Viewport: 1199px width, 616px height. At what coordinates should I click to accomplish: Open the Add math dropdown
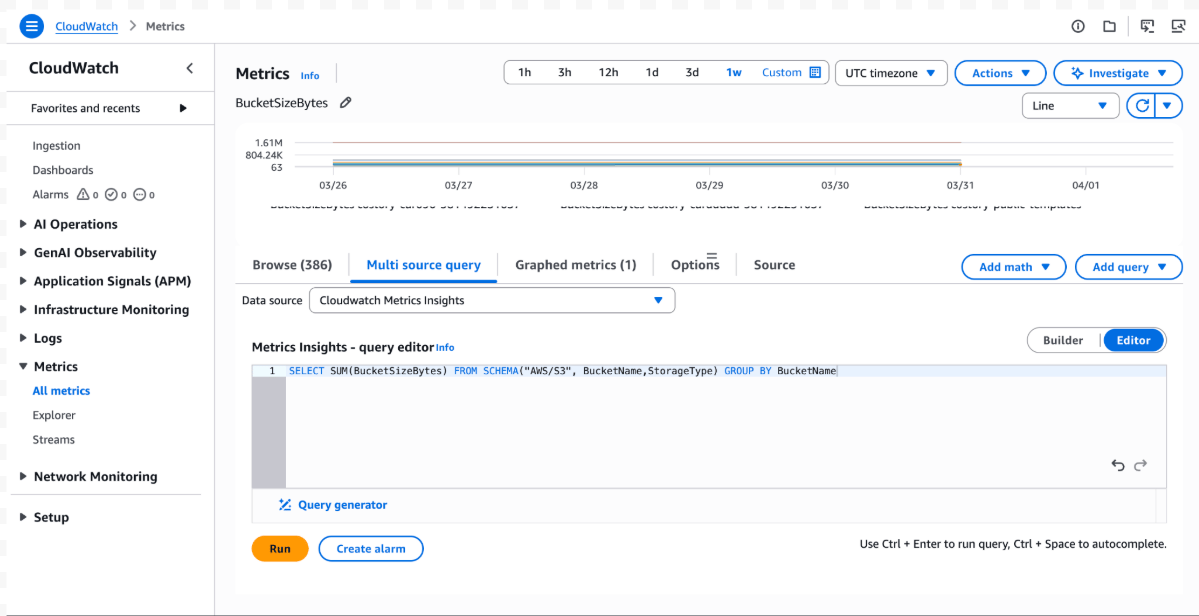click(1013, 267)
